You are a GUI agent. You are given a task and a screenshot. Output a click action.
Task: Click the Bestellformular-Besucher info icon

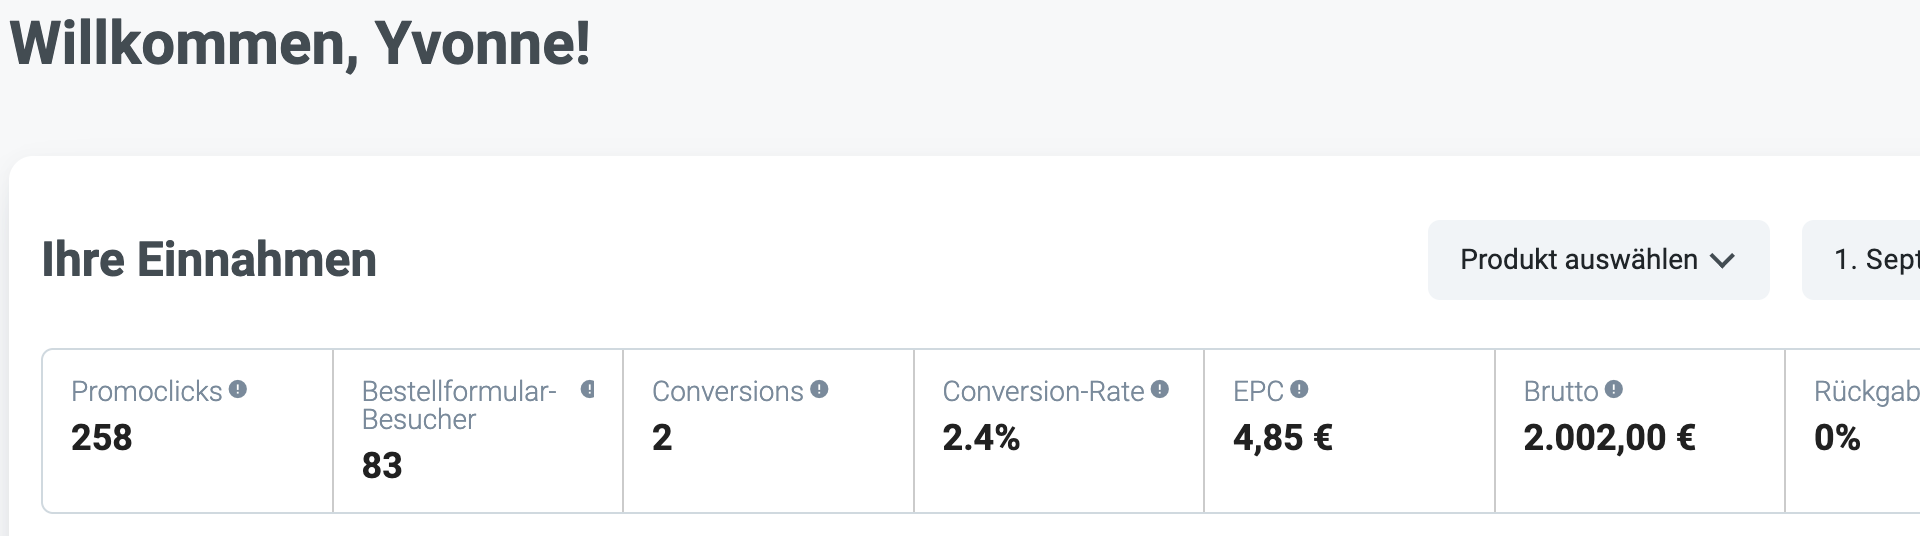point(588,390)
